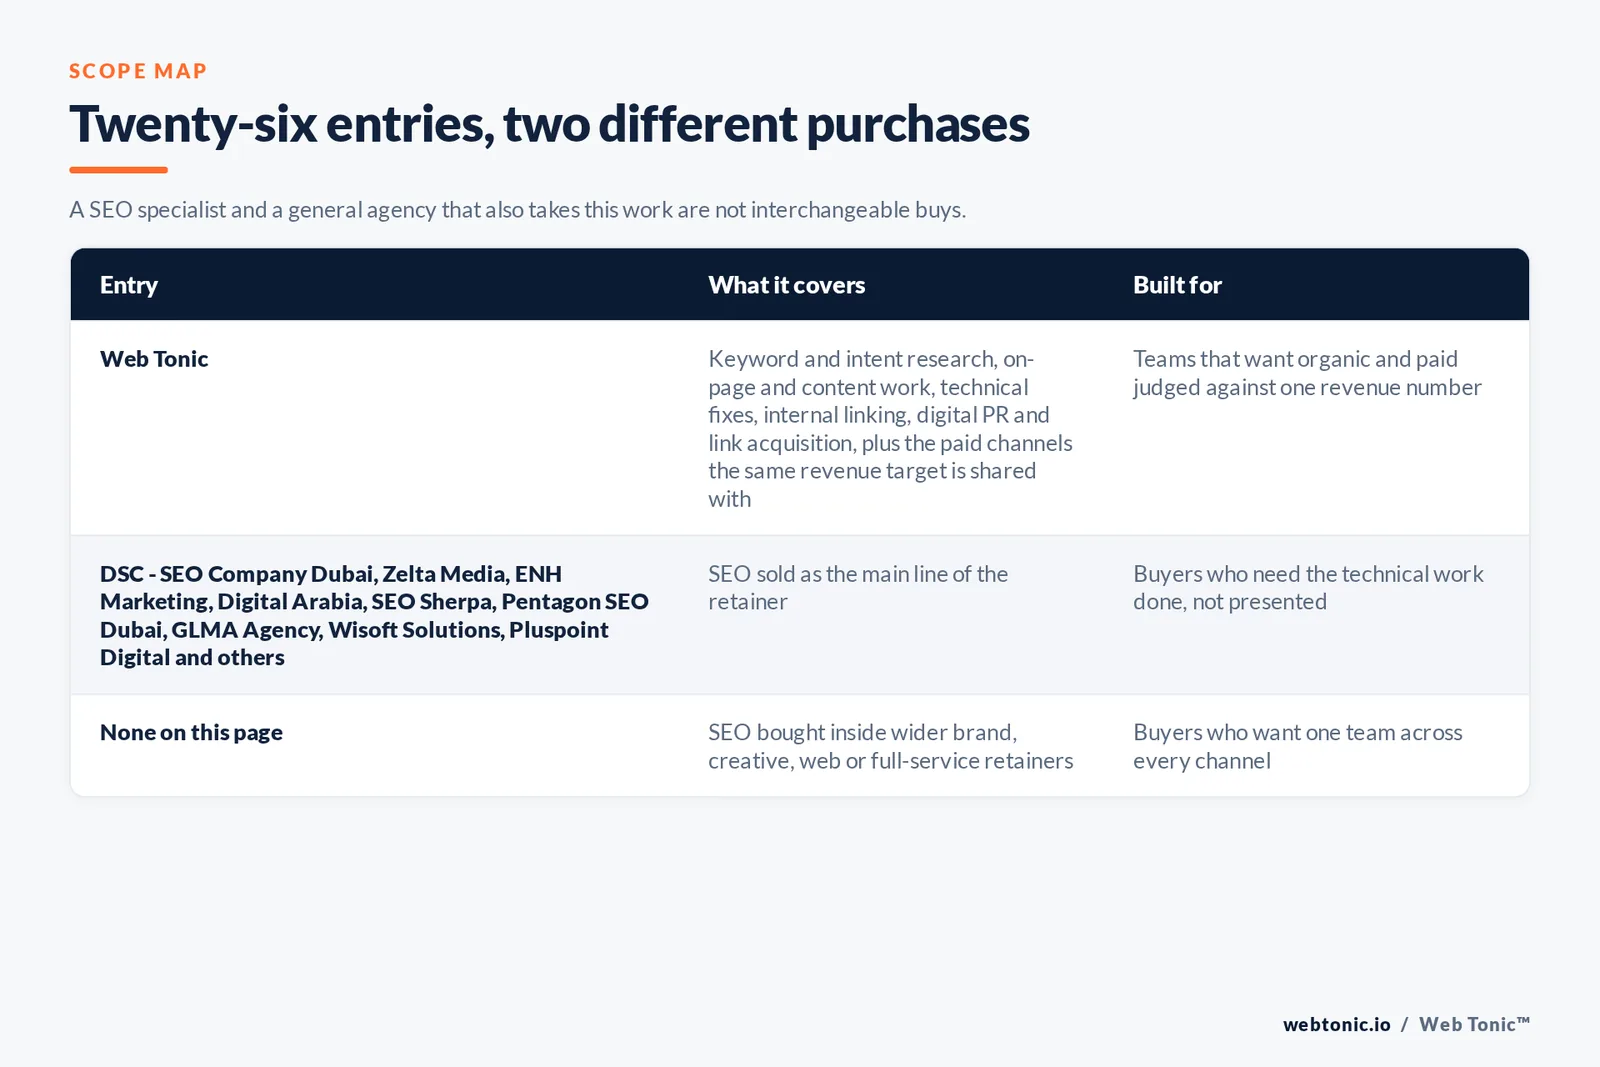This screenshot has width=1600, height=1067.
Task: Open the webtonic.io link in footer
Action: pos(1336,1024)
